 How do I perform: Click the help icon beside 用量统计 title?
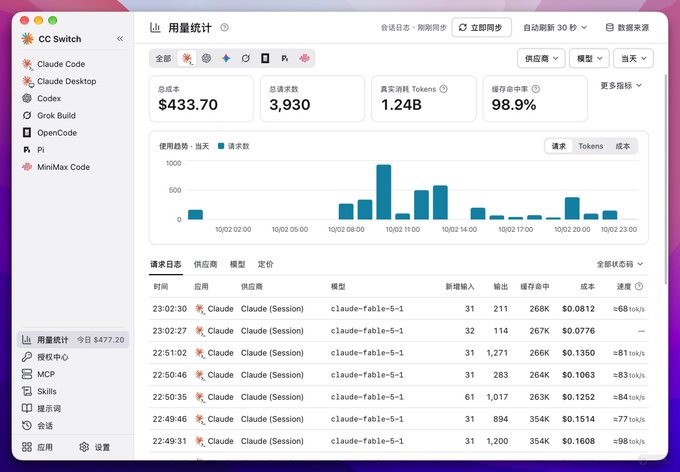[224, 27]
